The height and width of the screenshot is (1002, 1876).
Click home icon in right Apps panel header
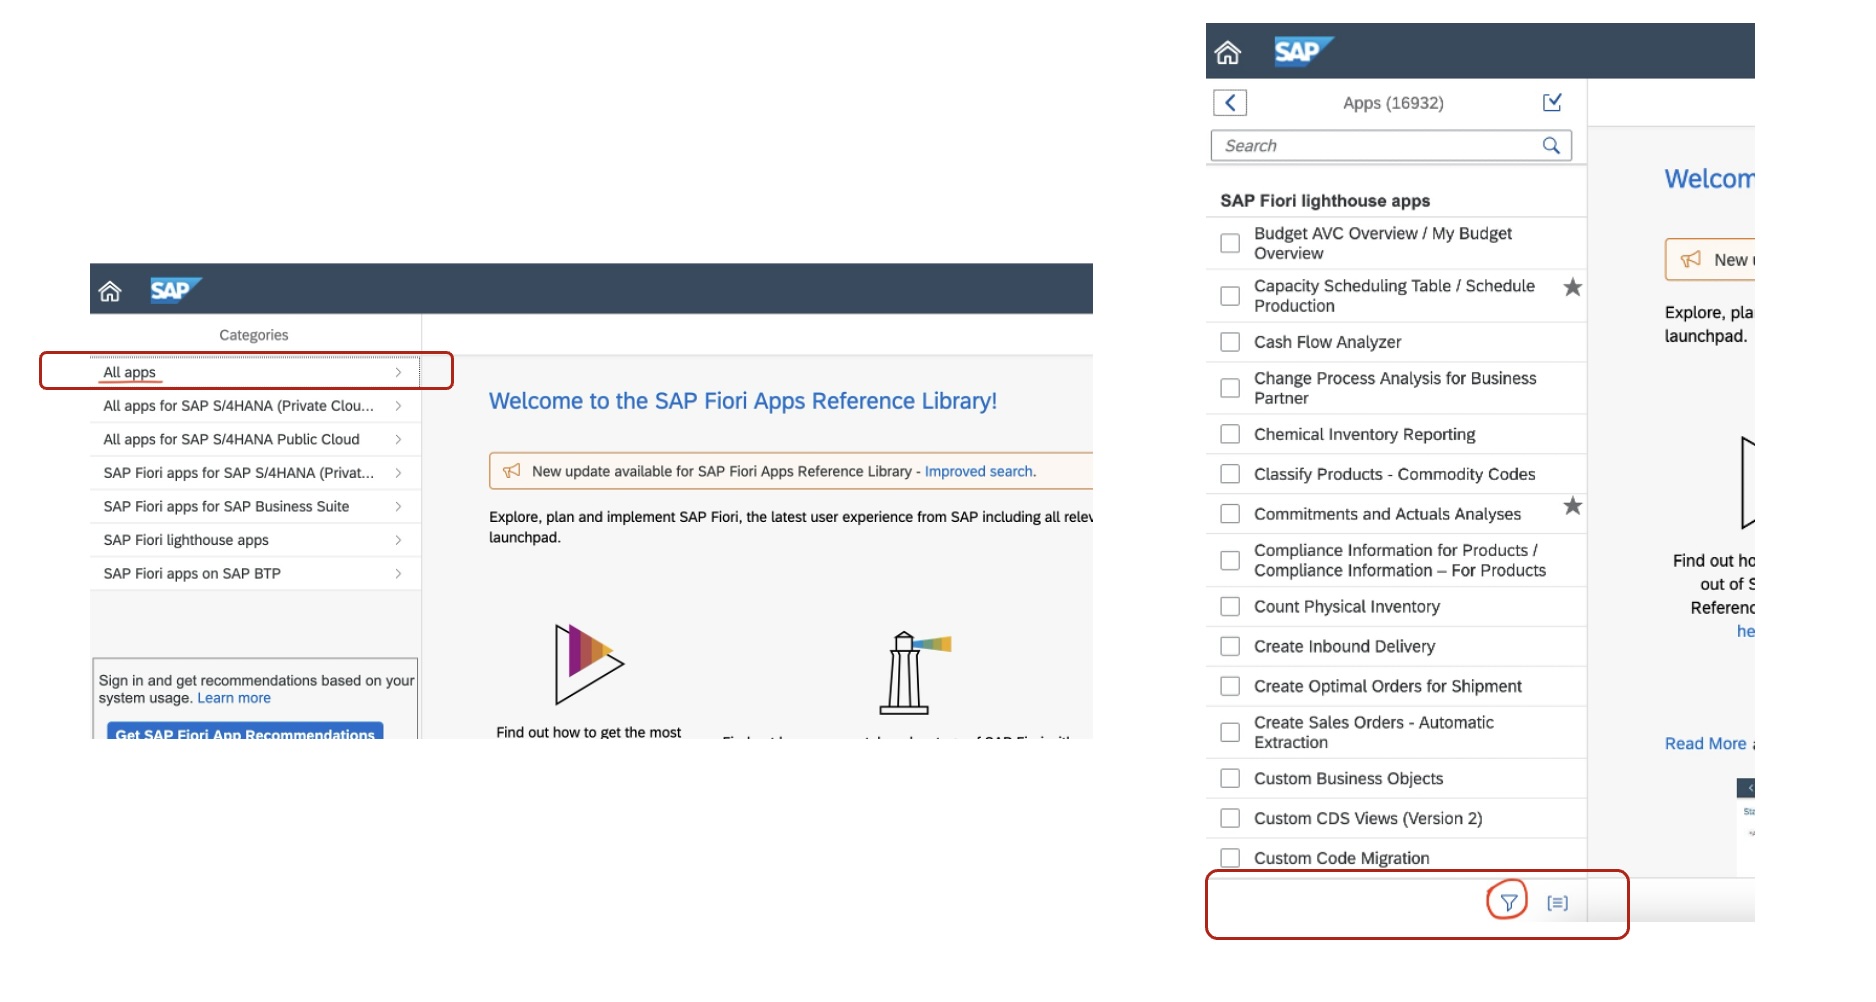pyautogui.click(x=1228, y=52)
